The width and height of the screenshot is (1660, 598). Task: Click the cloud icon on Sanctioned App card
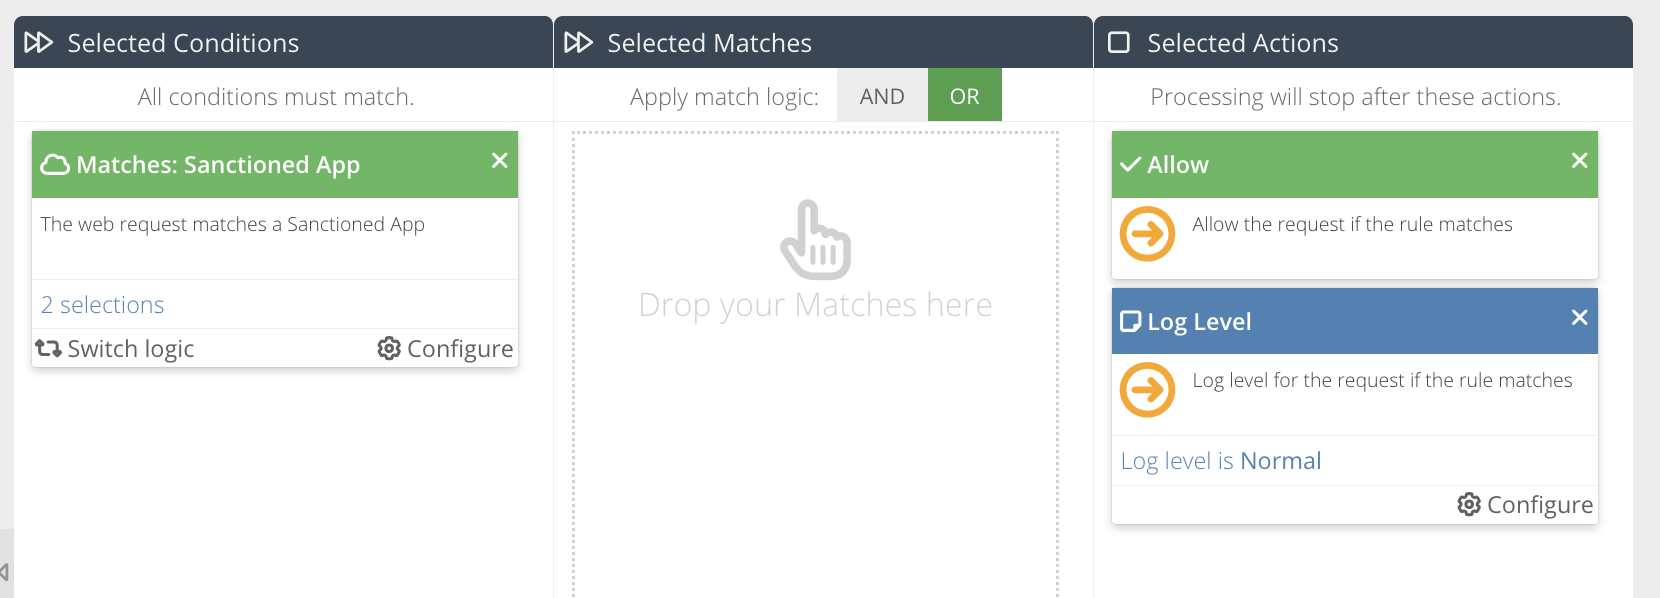coord(55,165)
